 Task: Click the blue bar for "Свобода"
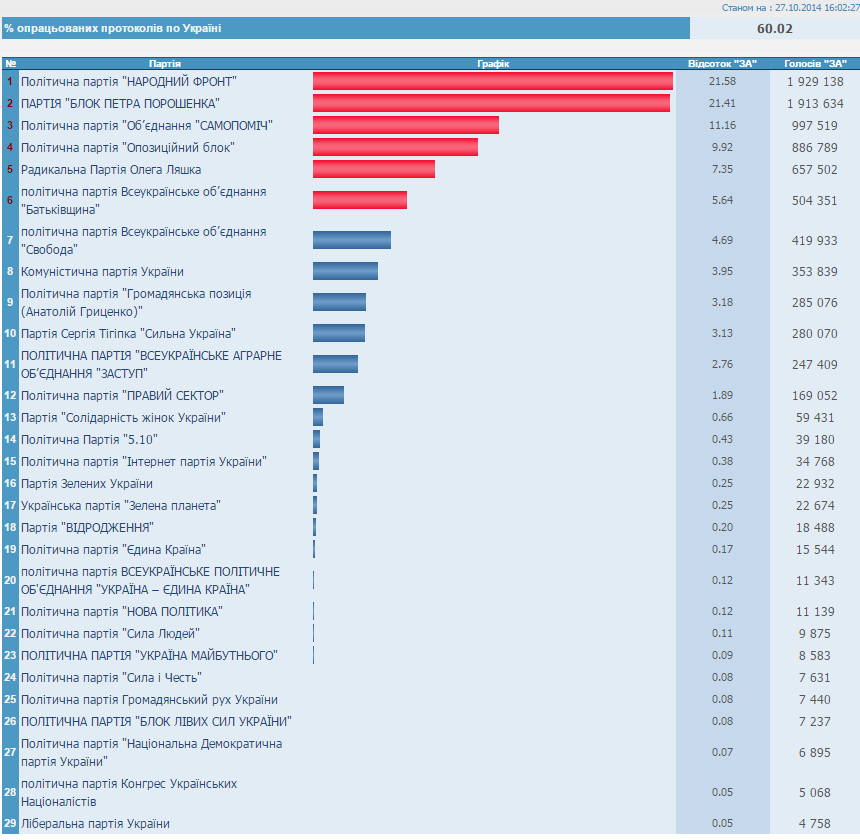(x=351, y=240)
